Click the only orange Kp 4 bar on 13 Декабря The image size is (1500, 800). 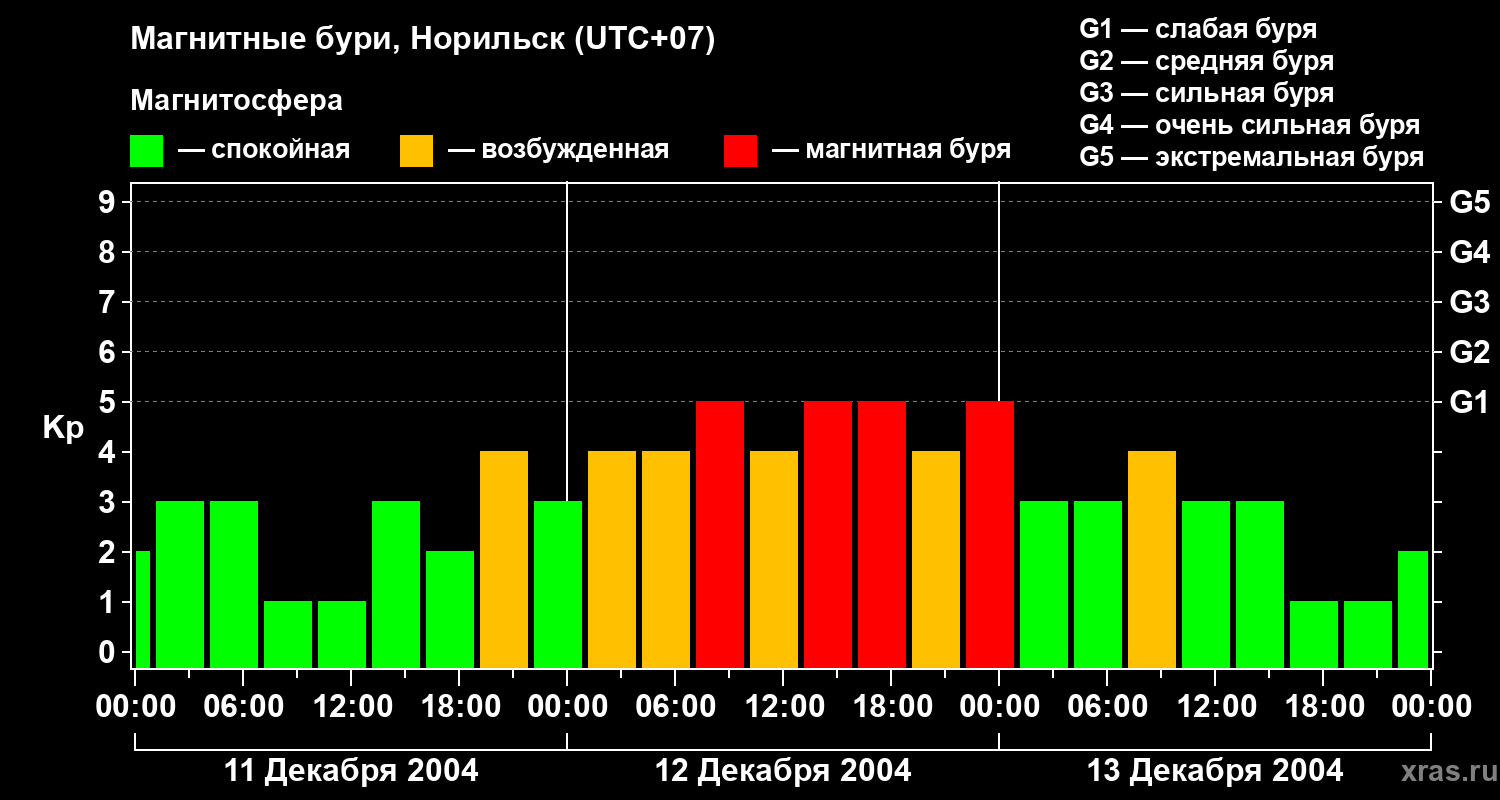click(x=1152, y=559)
